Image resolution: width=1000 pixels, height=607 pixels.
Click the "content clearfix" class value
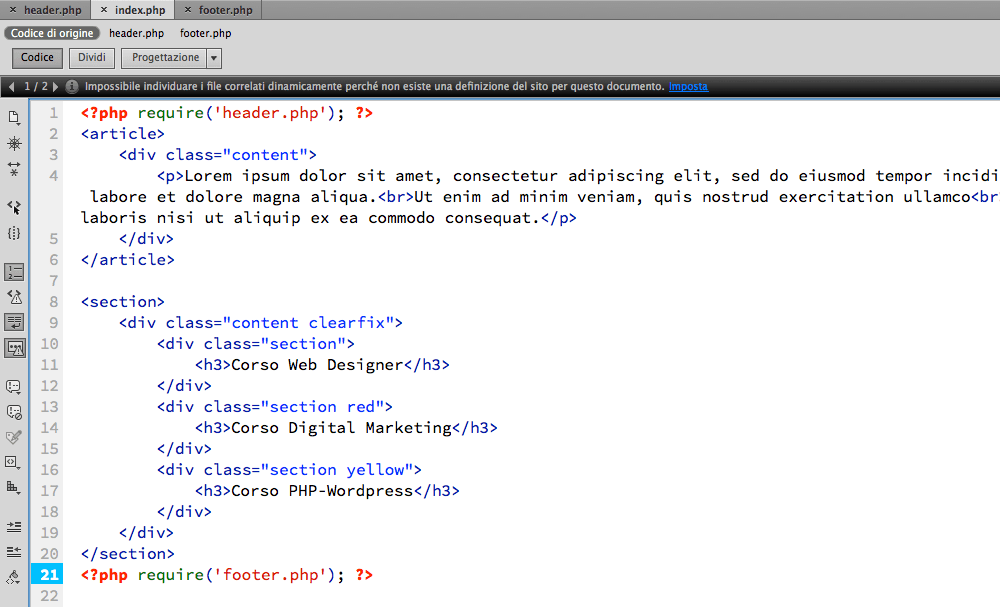tap(308, 323)
